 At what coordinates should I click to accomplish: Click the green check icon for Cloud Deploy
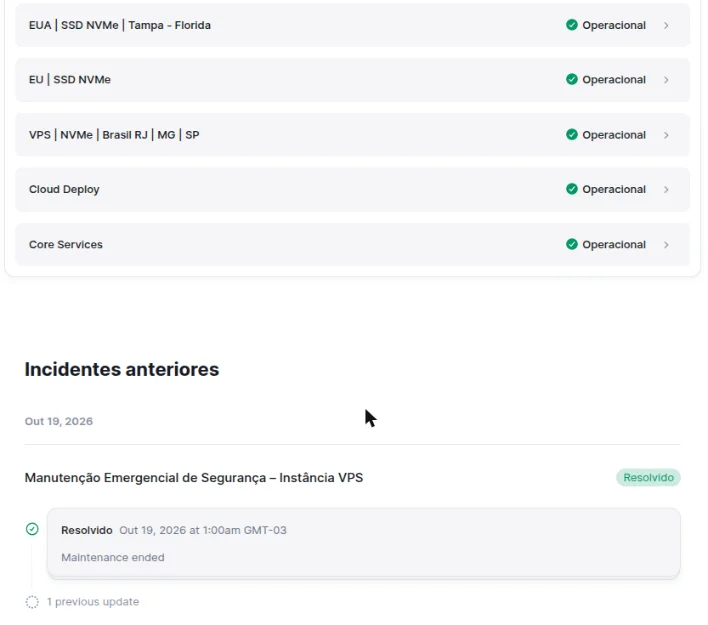(572, 189)
